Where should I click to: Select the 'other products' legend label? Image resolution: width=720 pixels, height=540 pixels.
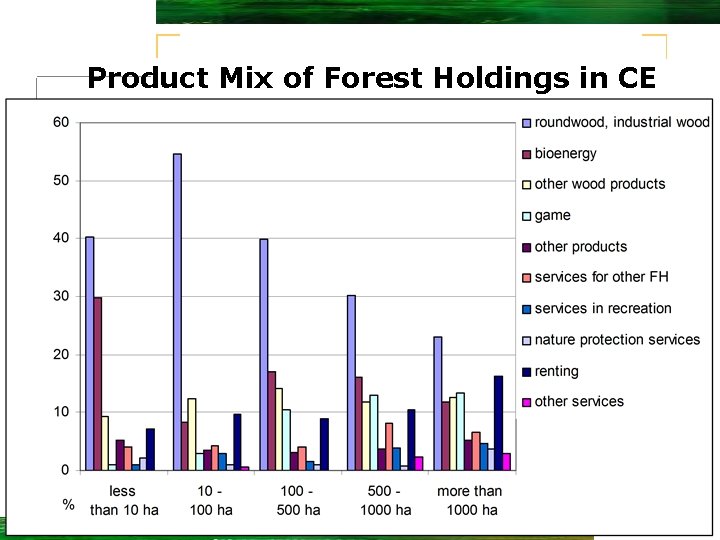[x=581, y=247]
